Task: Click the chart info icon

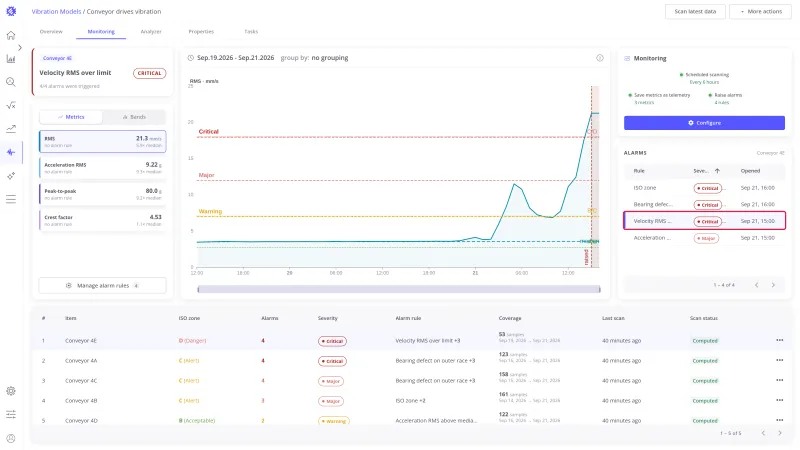Action: point(599,58)
